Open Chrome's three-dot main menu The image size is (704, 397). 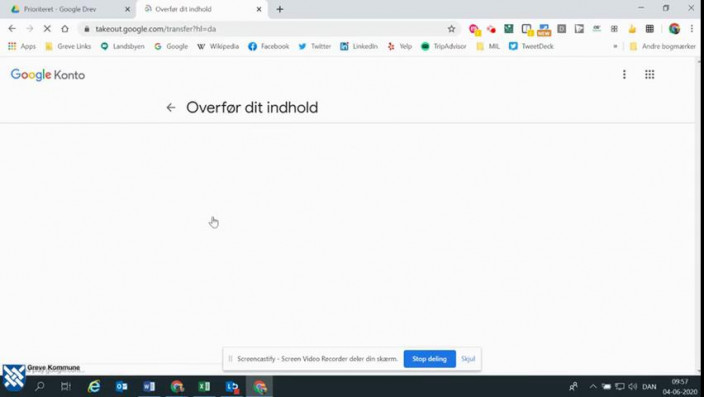point(691,29)
